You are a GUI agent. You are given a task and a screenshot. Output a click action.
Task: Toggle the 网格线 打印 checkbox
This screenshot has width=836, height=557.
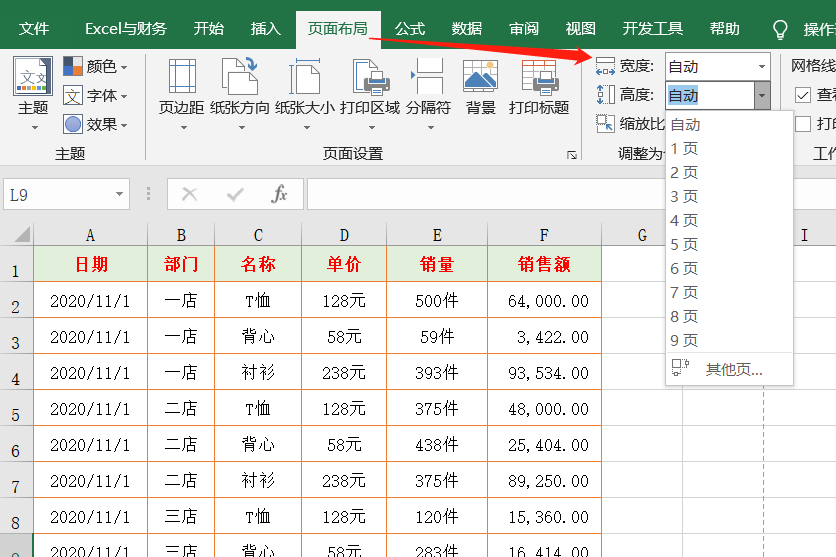[802, 124]
